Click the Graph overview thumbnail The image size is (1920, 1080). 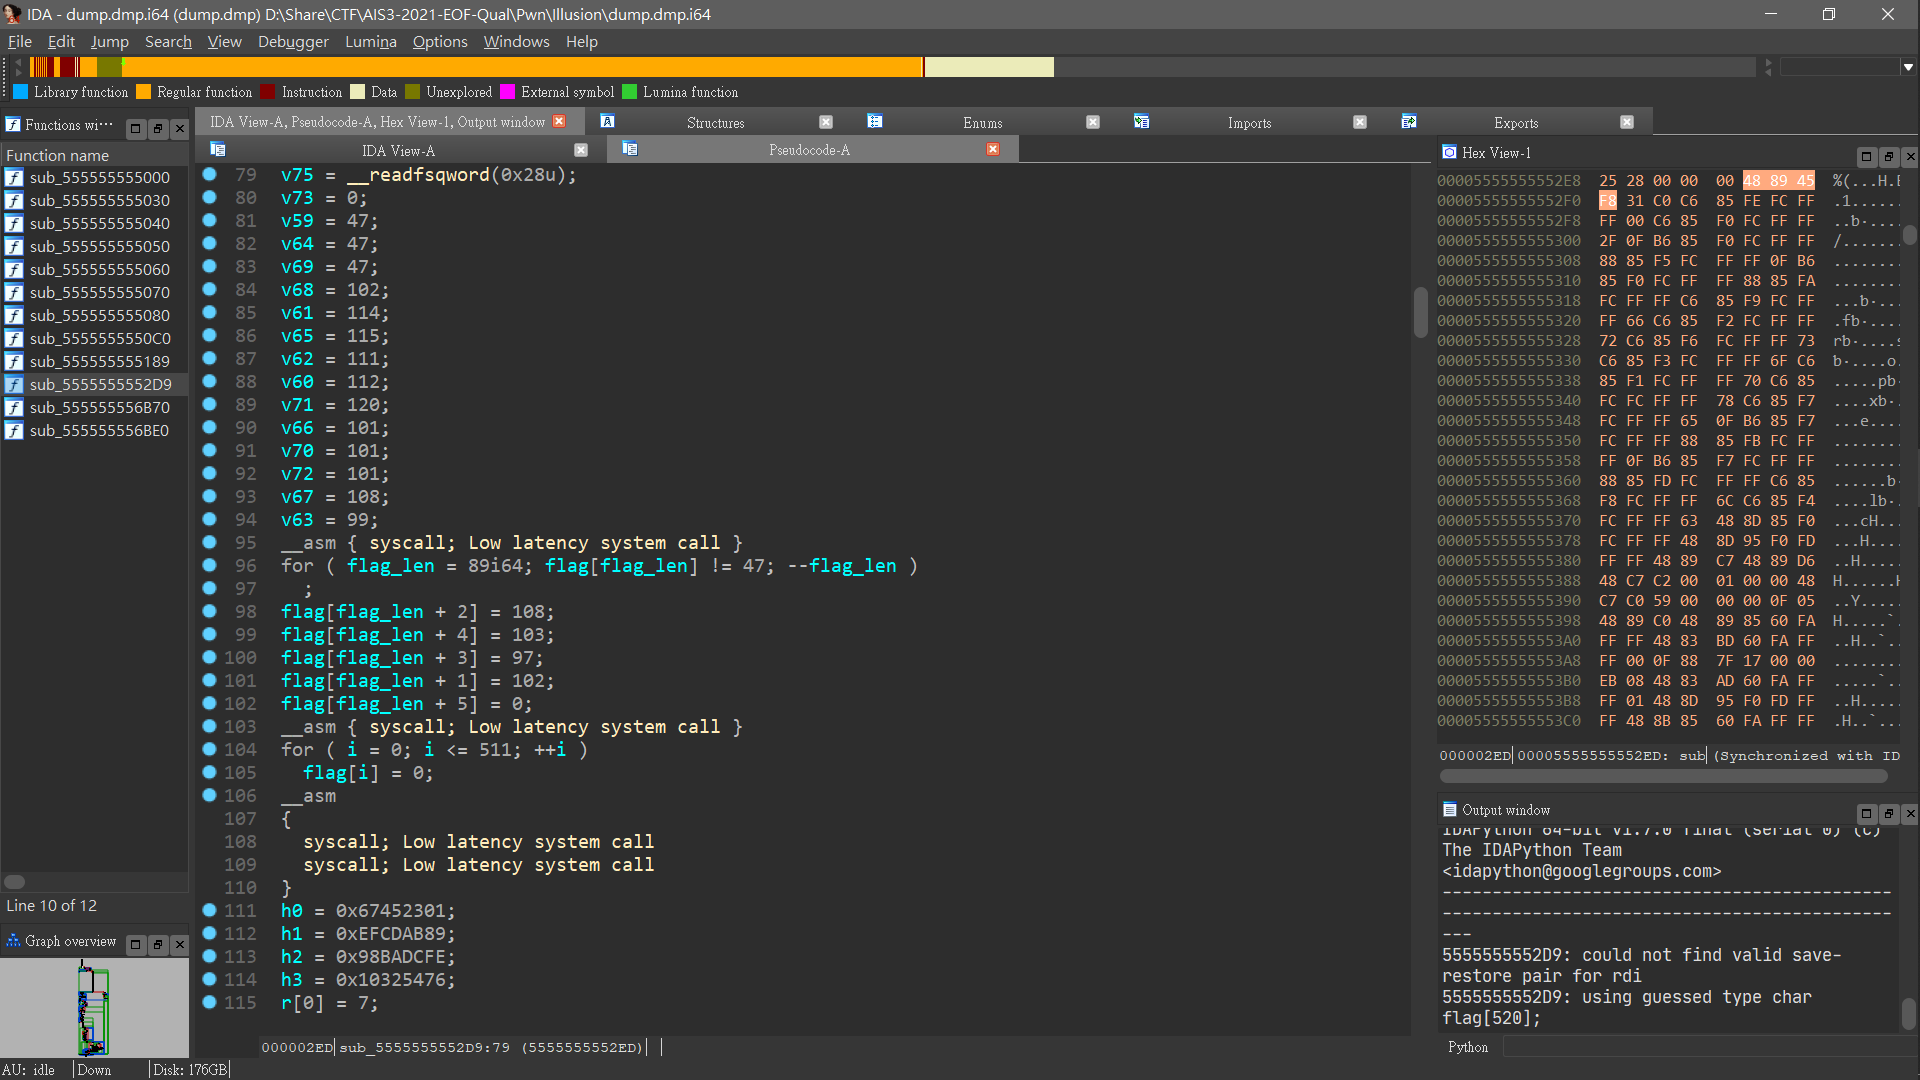pos(94,1007)
